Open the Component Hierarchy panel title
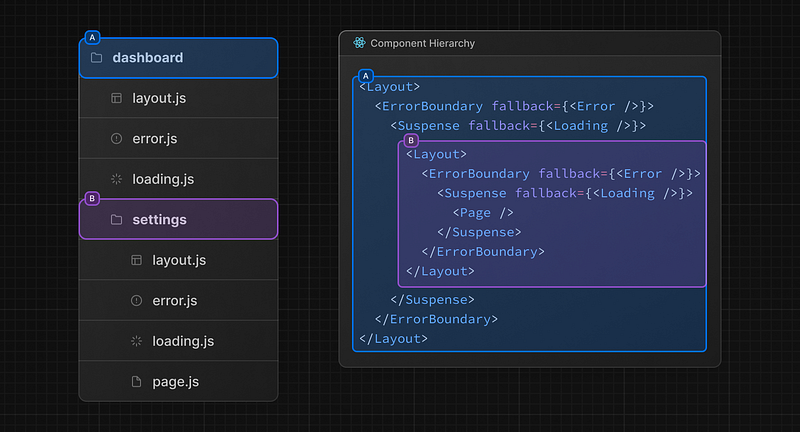Viewport: 800px width, 432px height. (x=422, y=43)
